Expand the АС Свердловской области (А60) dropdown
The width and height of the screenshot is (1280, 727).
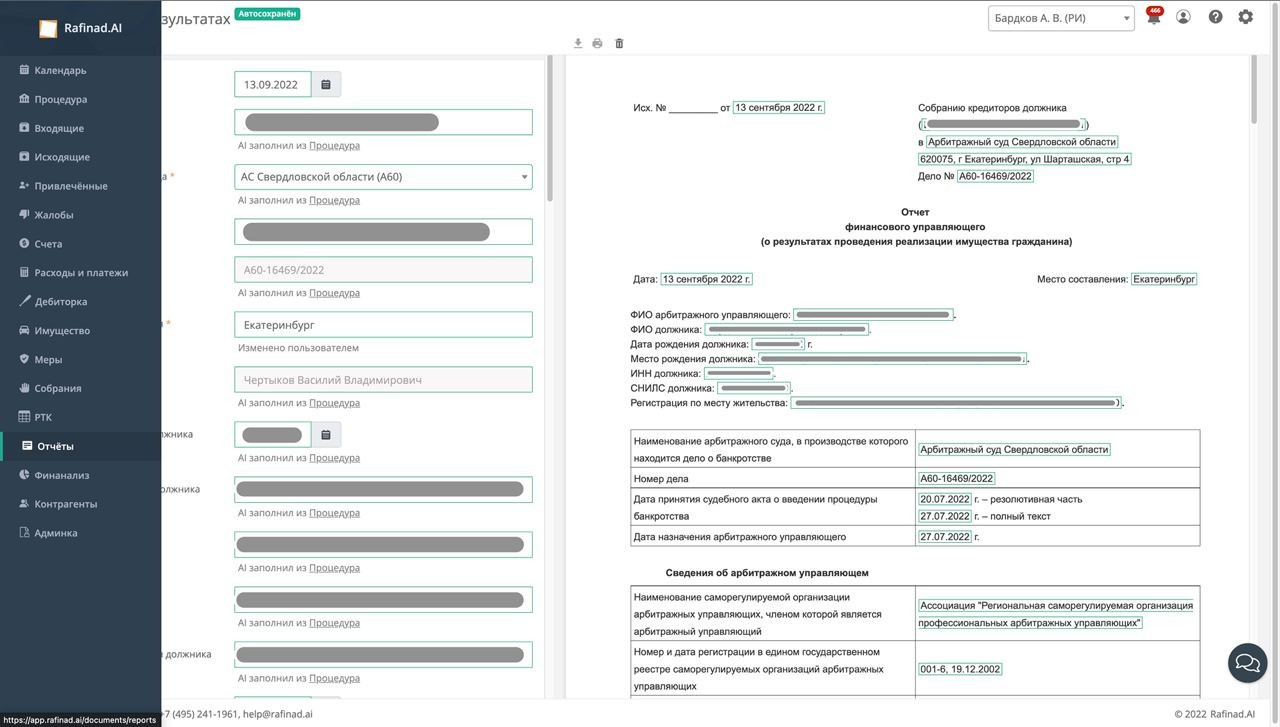pyautogui.click(x=383, y=177)
